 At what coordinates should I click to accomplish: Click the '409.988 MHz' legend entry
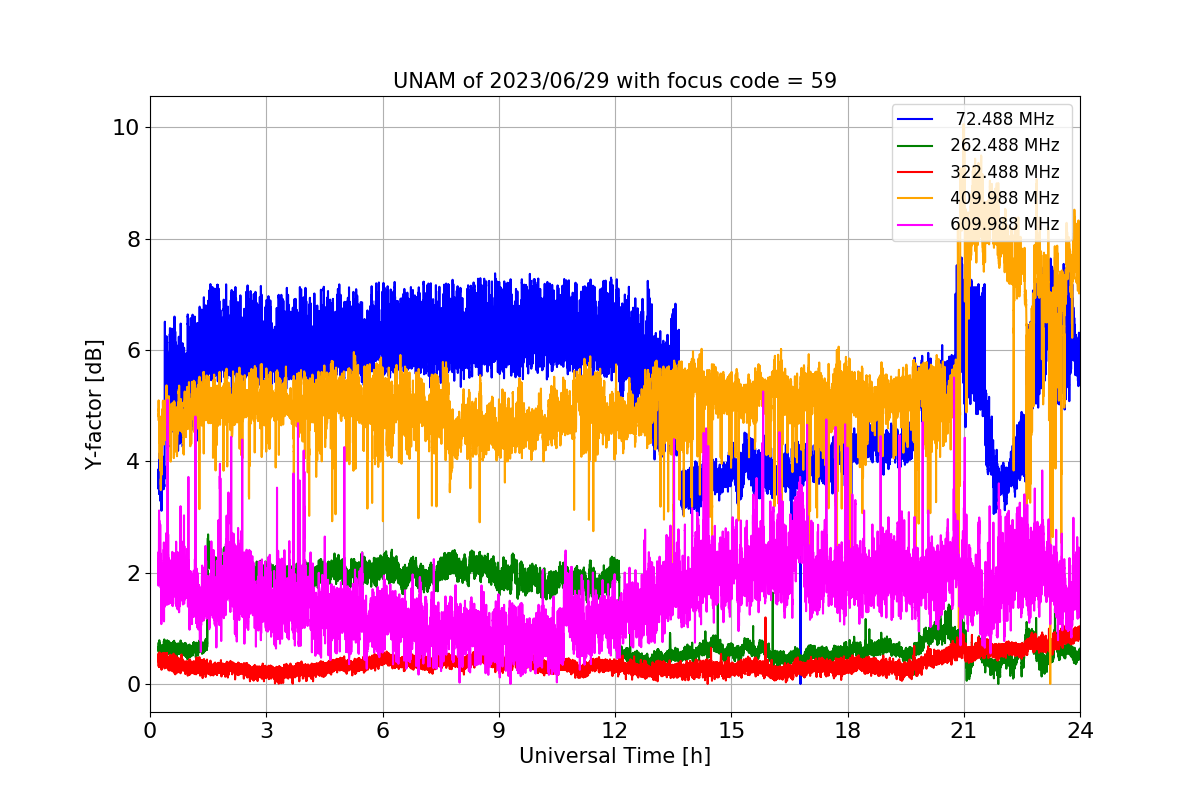[1005, 198]
